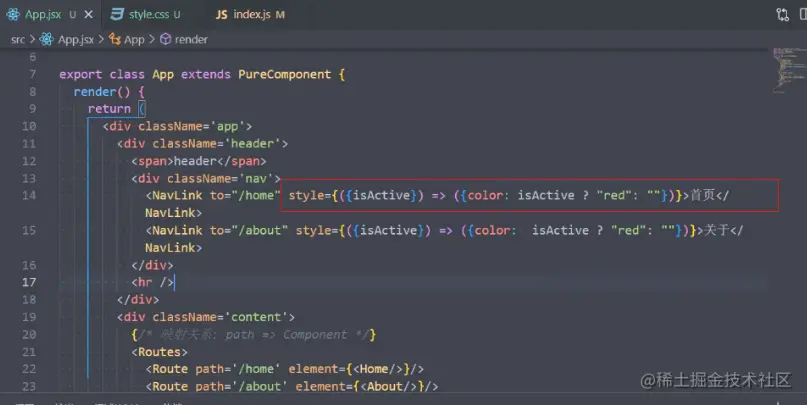Click the class symbol icon before App breadcrumb

(x=115, y=39)
